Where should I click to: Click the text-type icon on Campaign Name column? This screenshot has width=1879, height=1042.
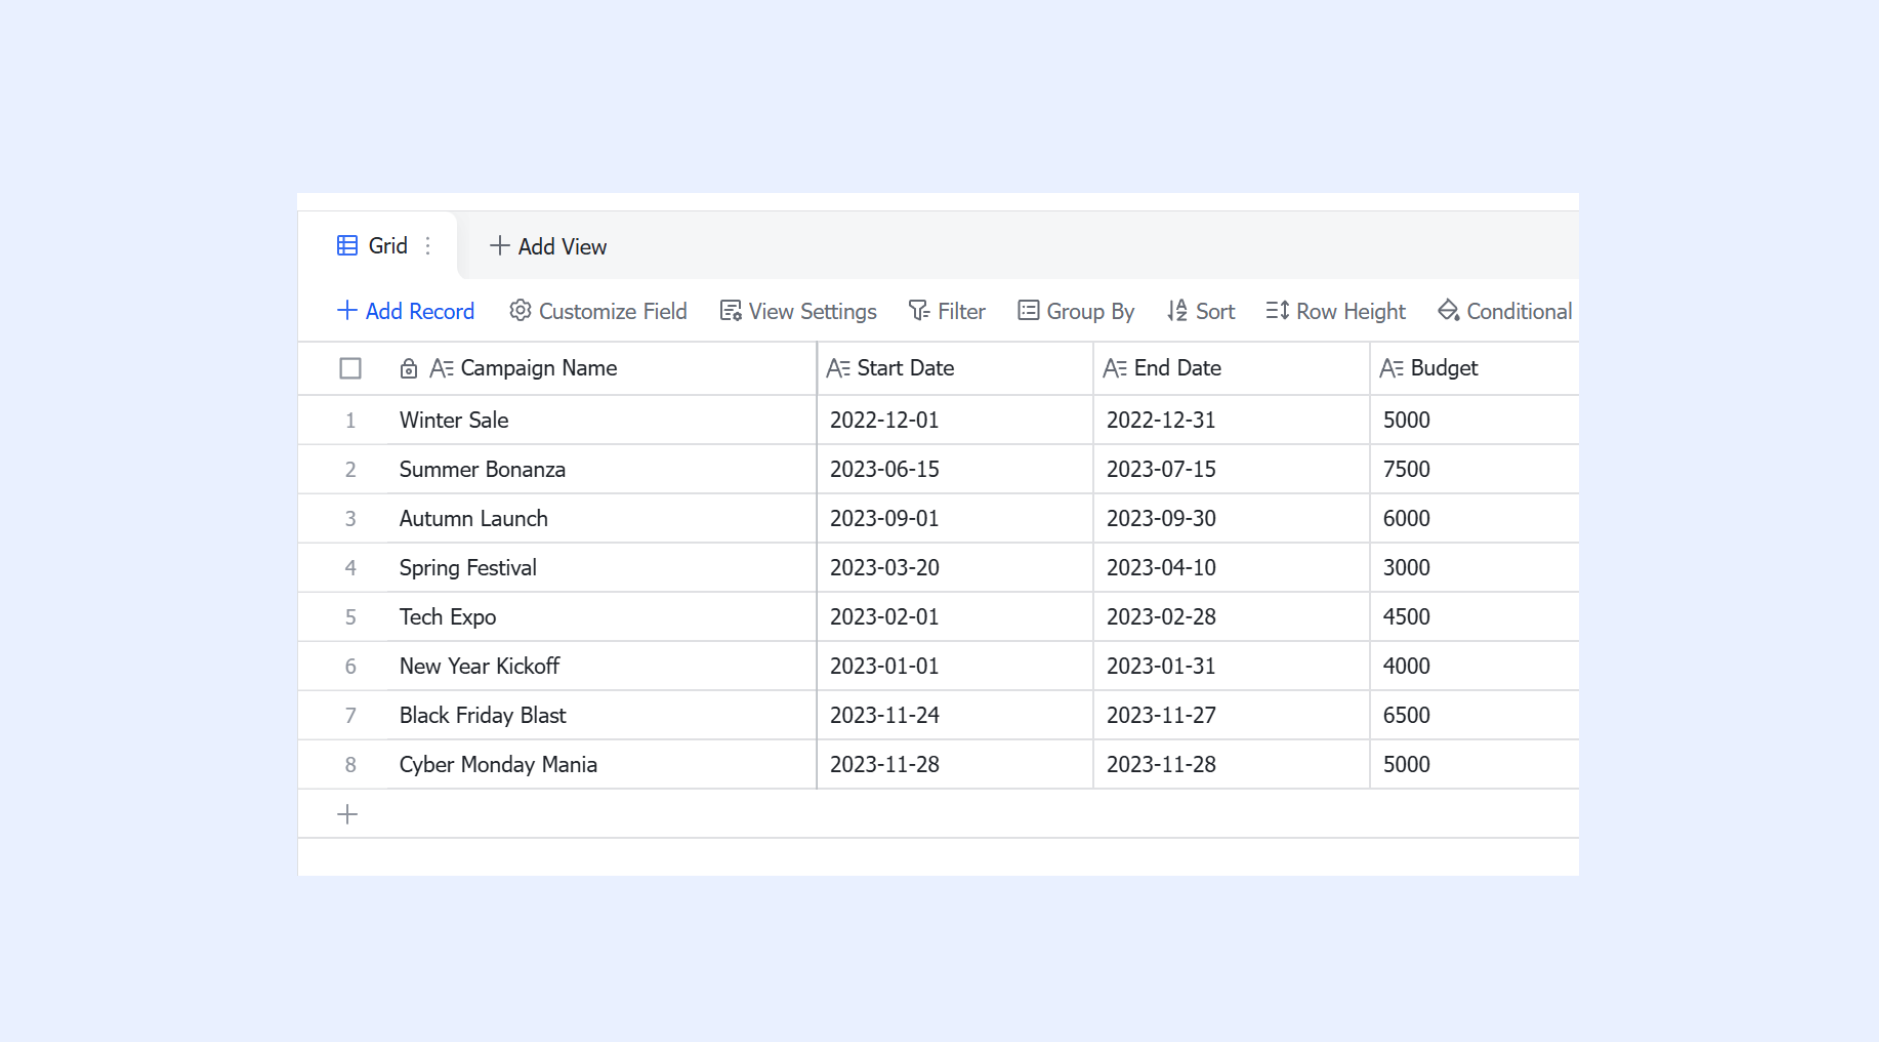441,369
